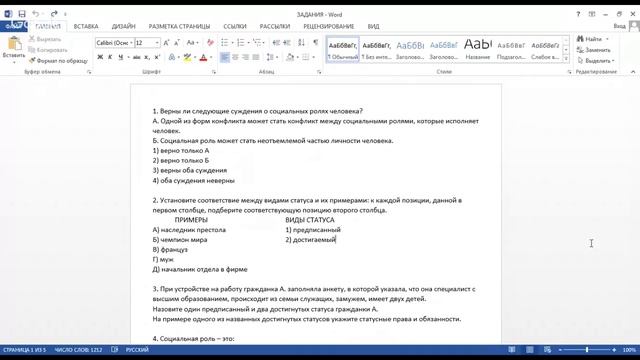Clear all formatting

[210, 42]
